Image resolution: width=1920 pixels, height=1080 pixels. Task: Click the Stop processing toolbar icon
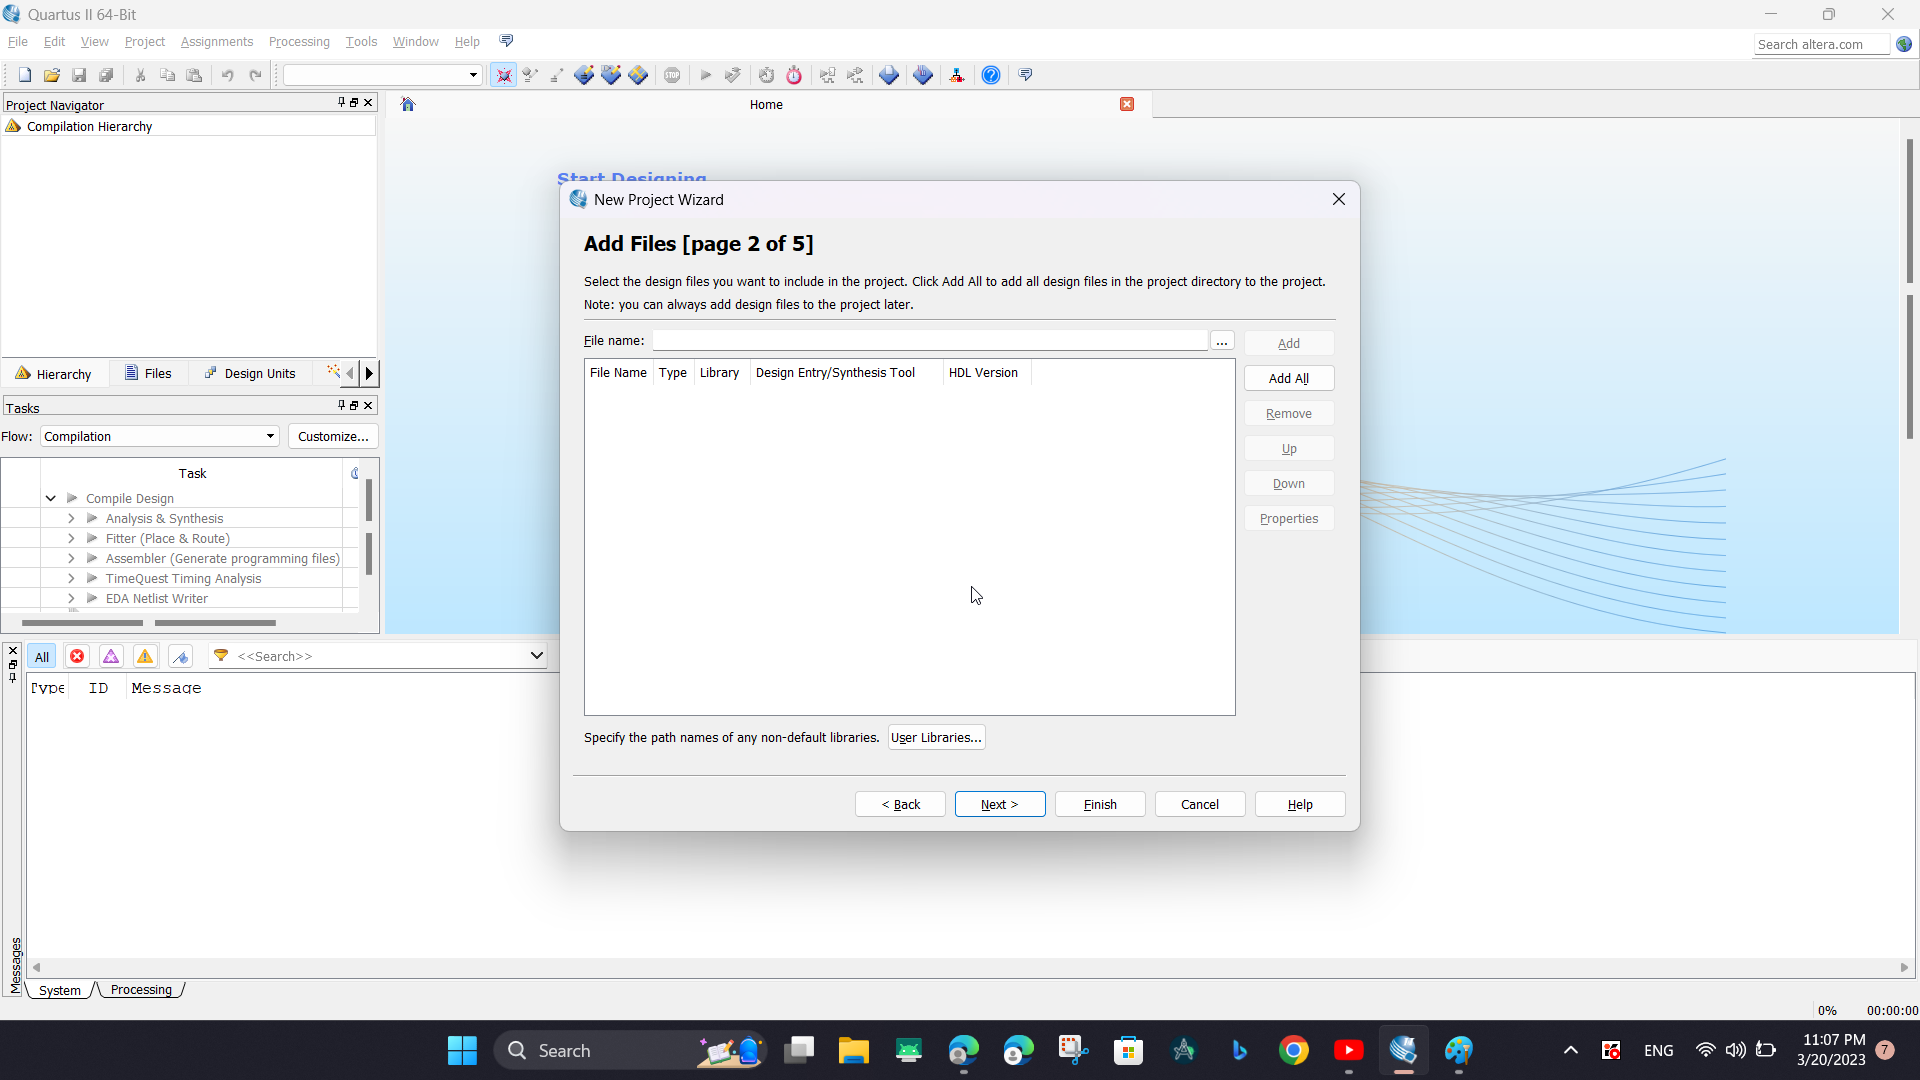click(673, 74)
